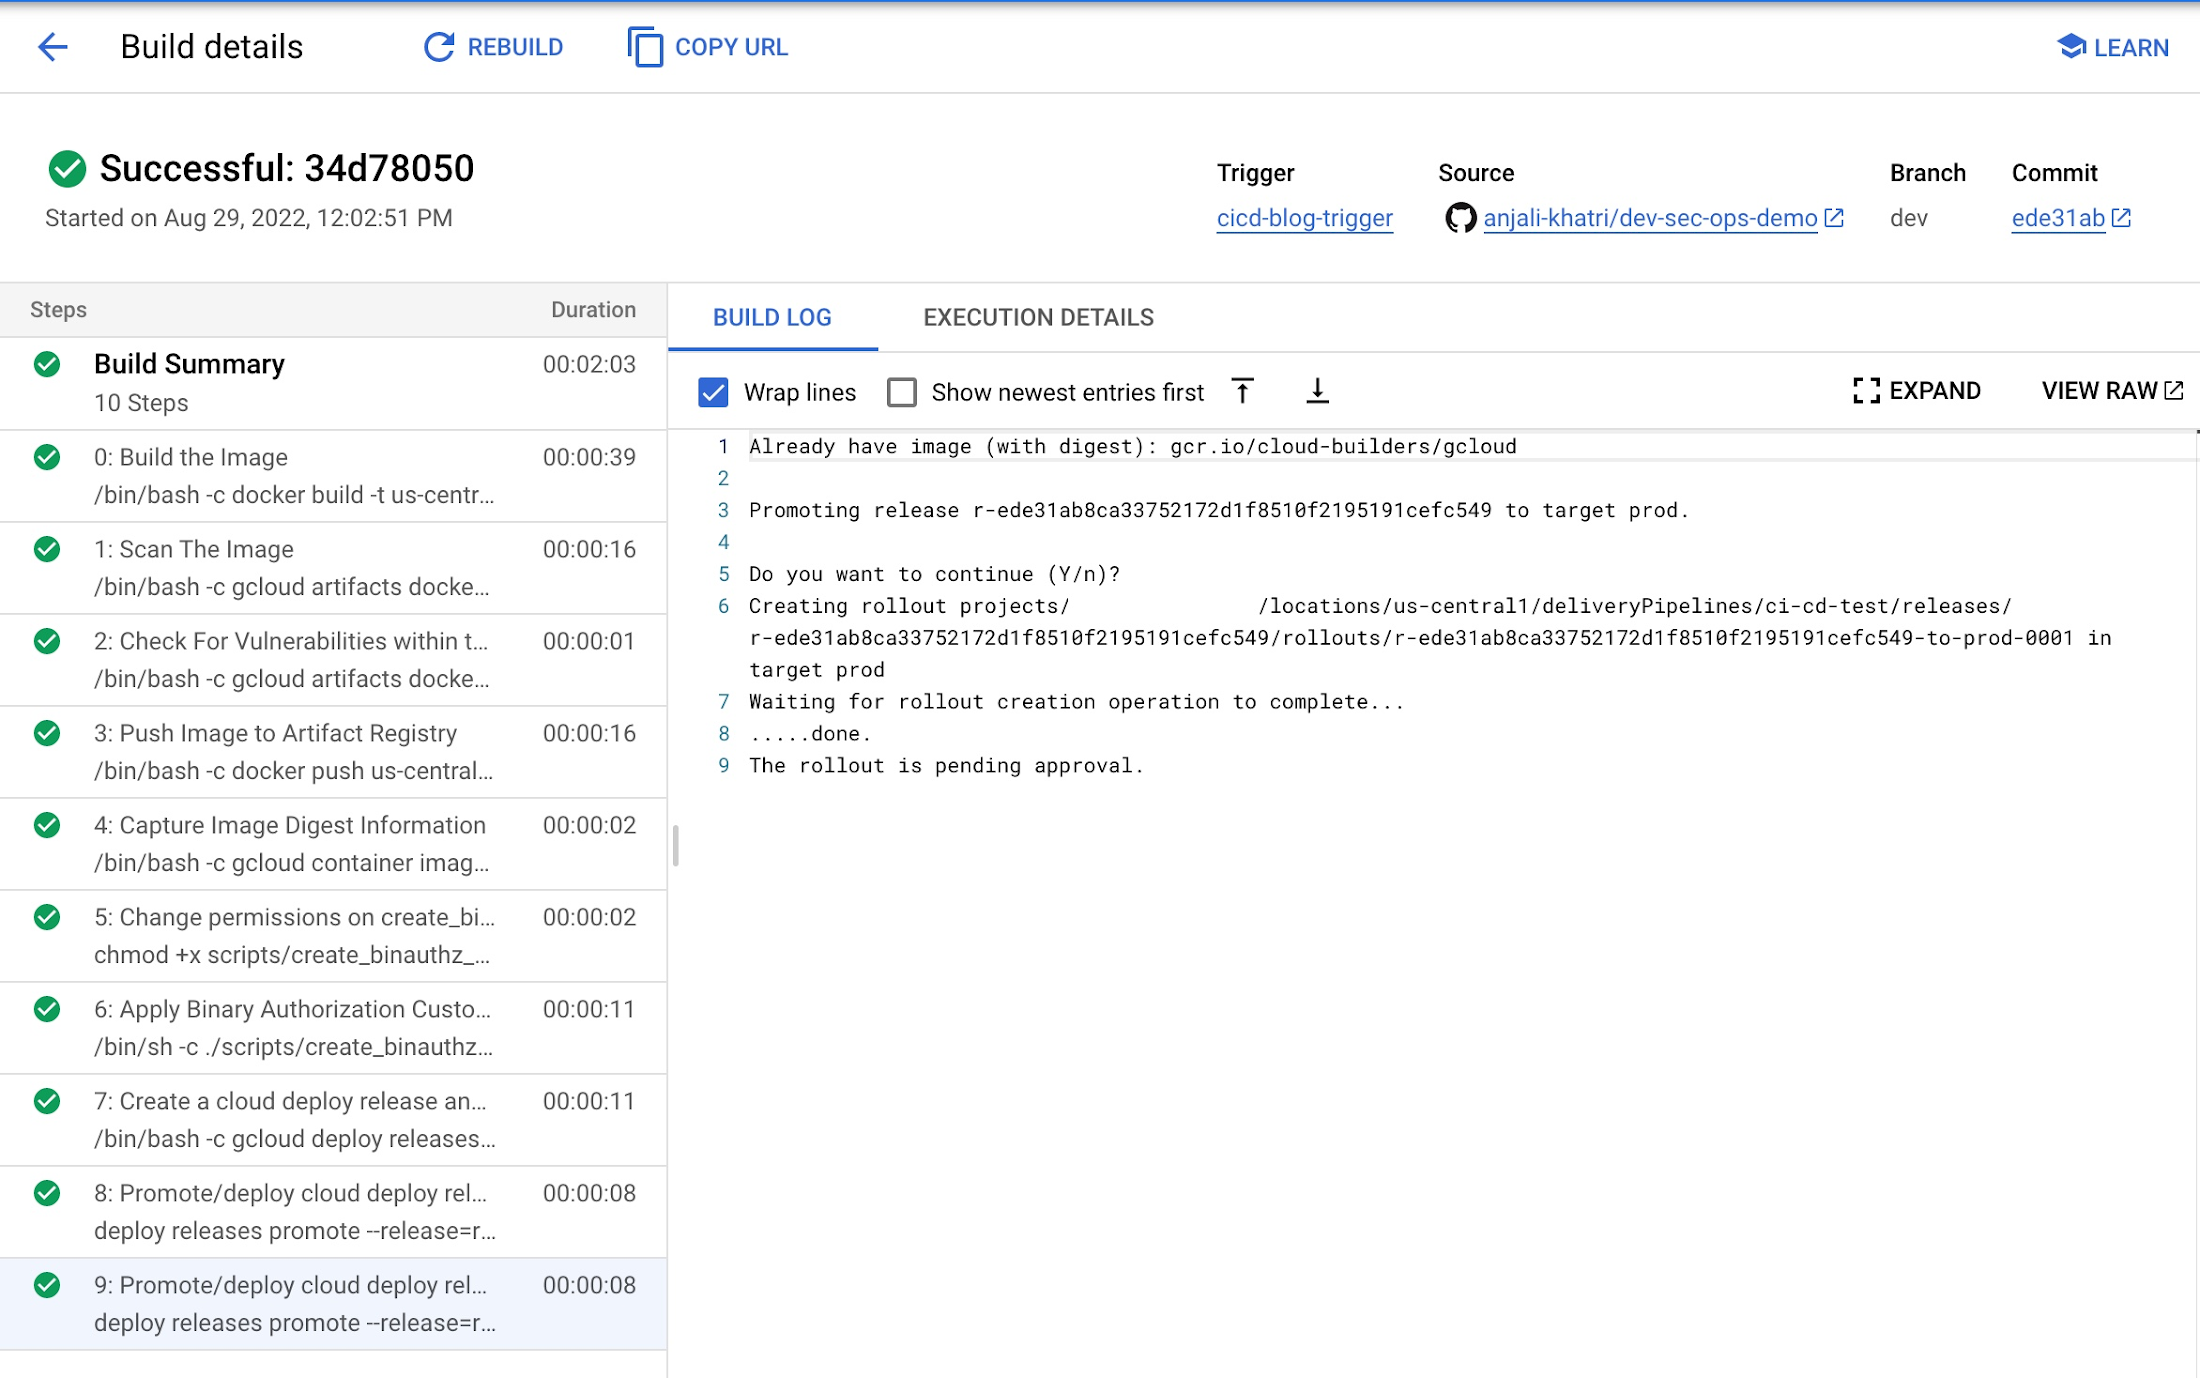Screen dimensions: 2200x1378
Task: Click the View Raw external link icon
Action: (x=2173, y=391)
